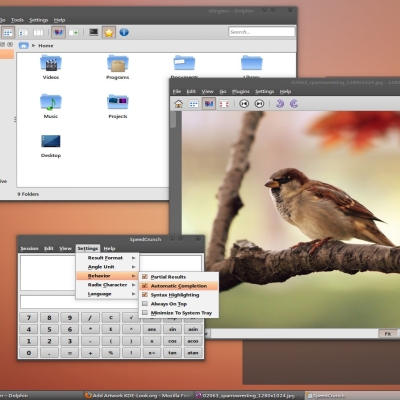Click the = button in SpeedCrunch
This screenshot has height=400, width=400.
pos(70,353)
